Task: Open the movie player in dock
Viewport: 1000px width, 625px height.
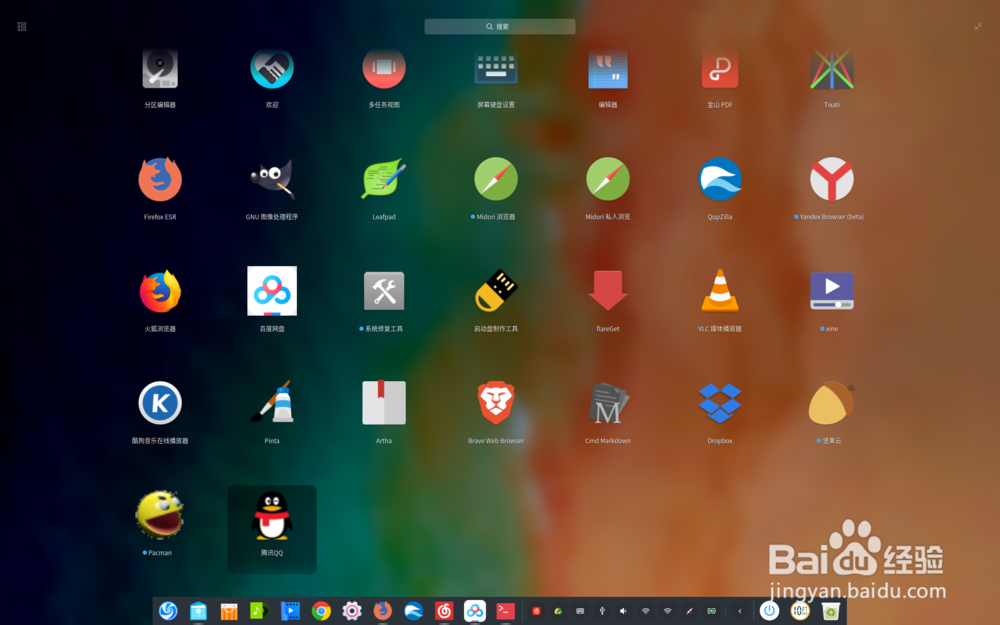Action: tap(290, 611)
